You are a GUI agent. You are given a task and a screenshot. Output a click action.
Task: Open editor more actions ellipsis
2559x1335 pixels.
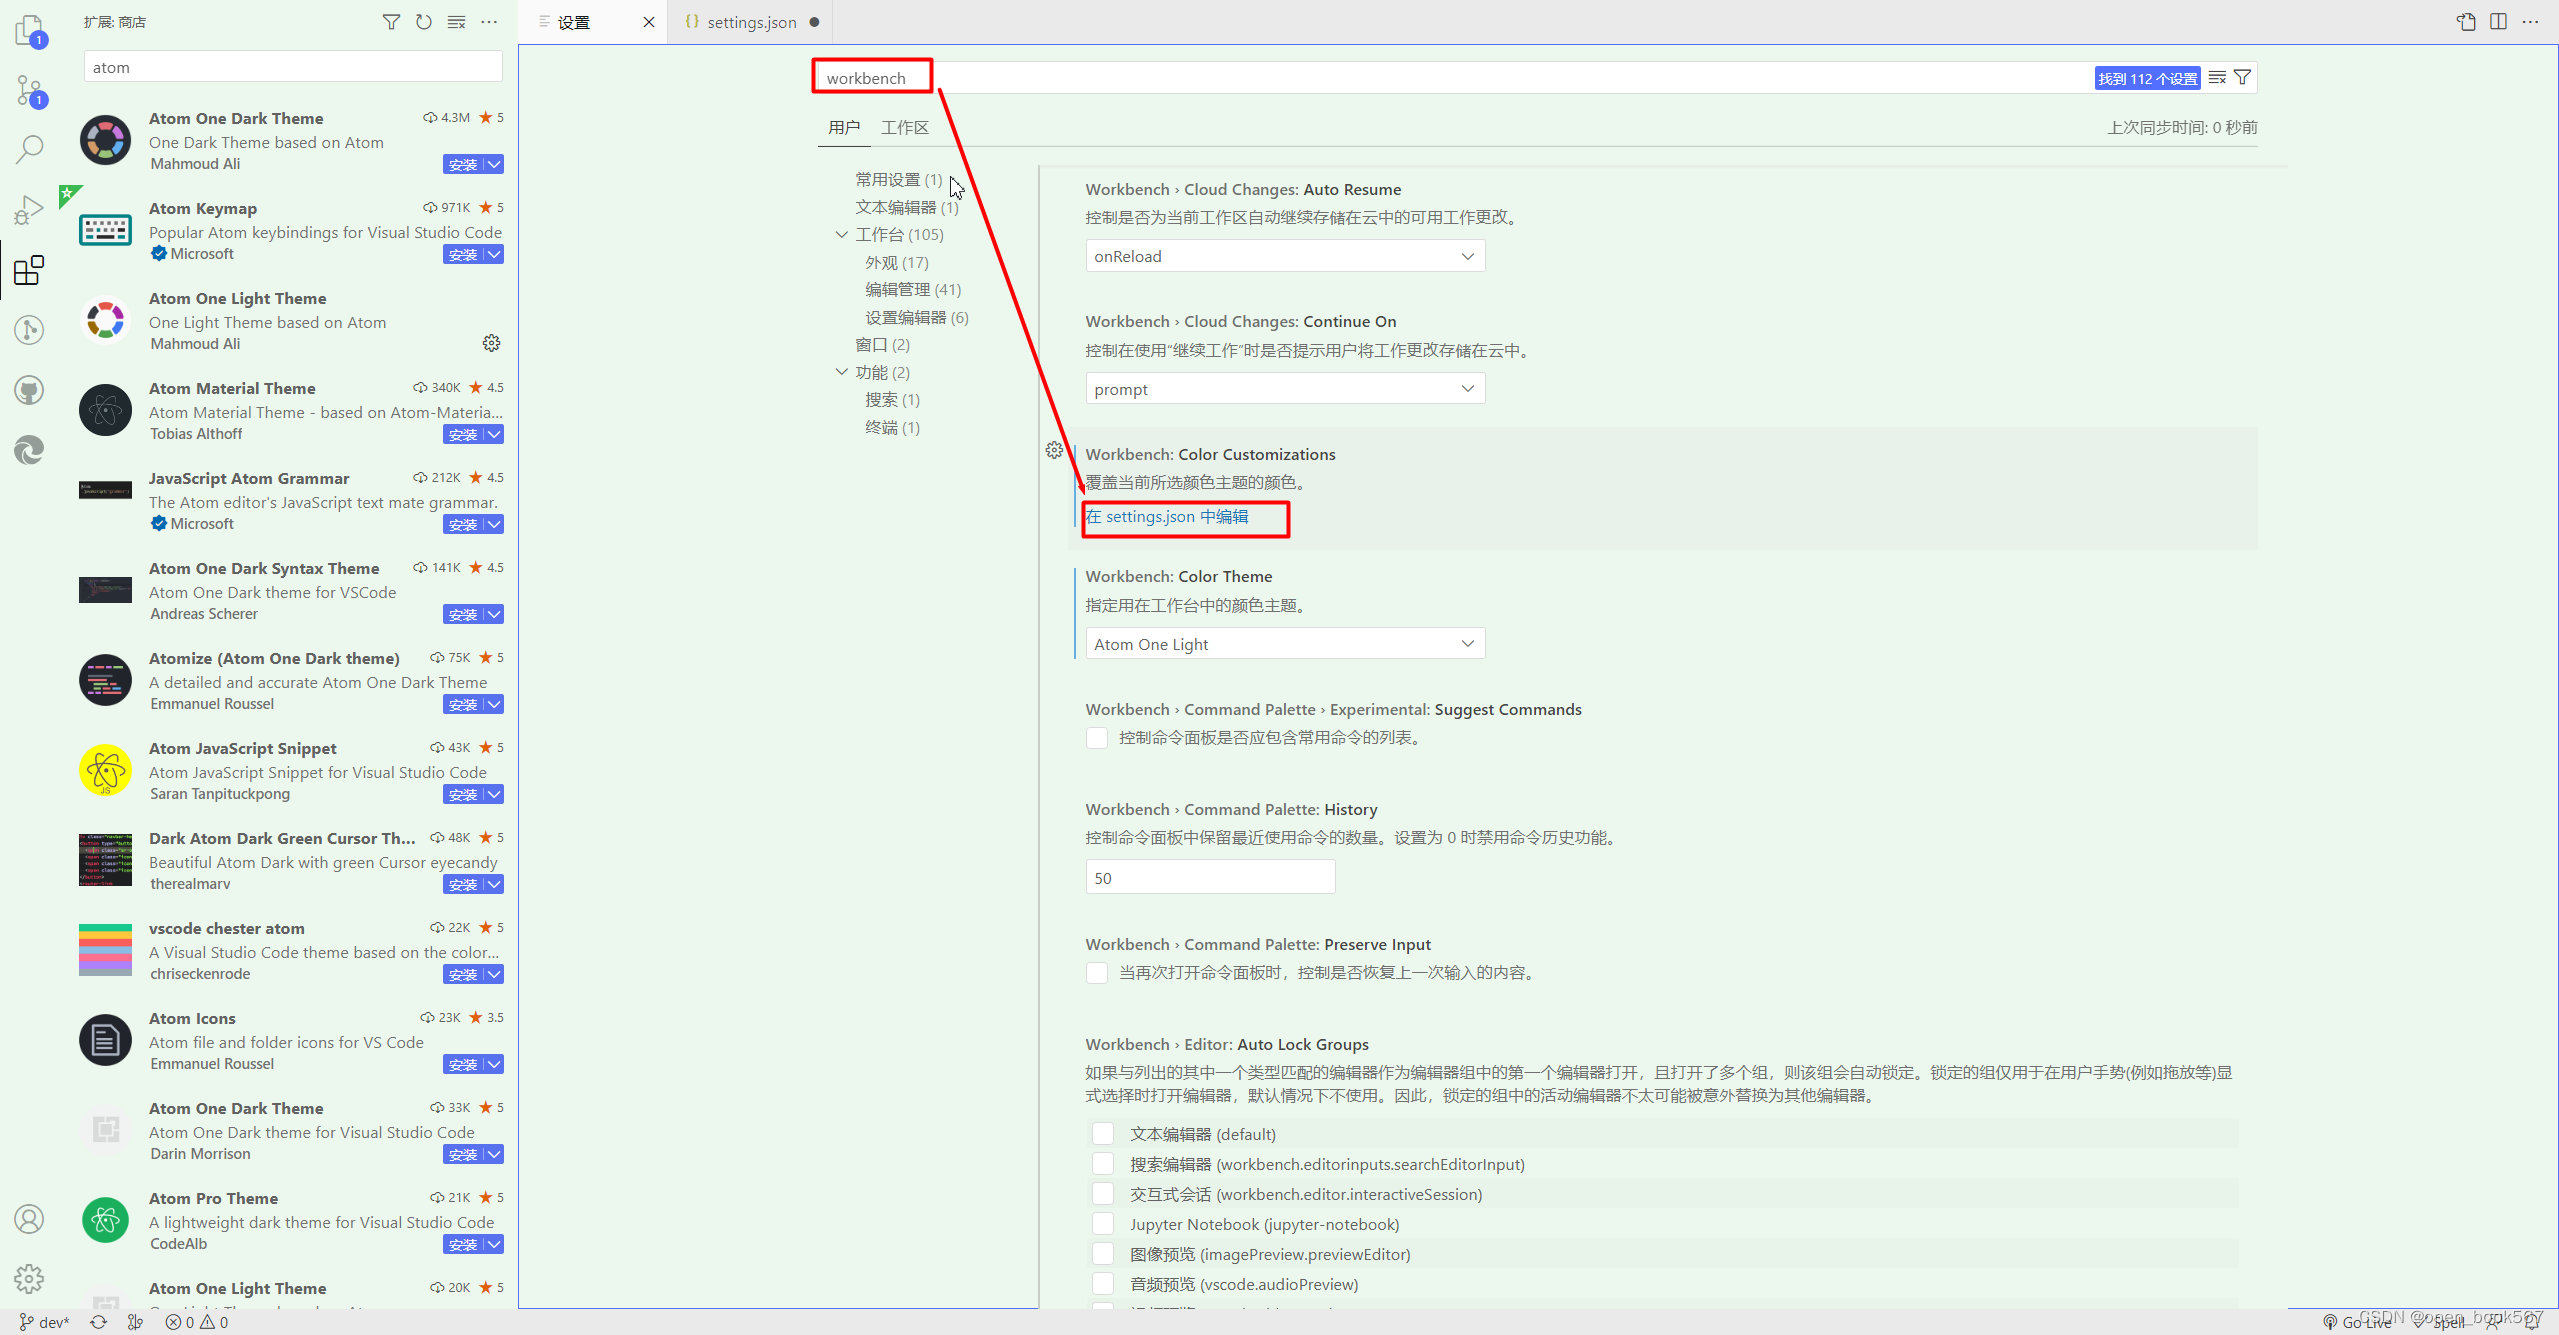[x=2531, y=22]
